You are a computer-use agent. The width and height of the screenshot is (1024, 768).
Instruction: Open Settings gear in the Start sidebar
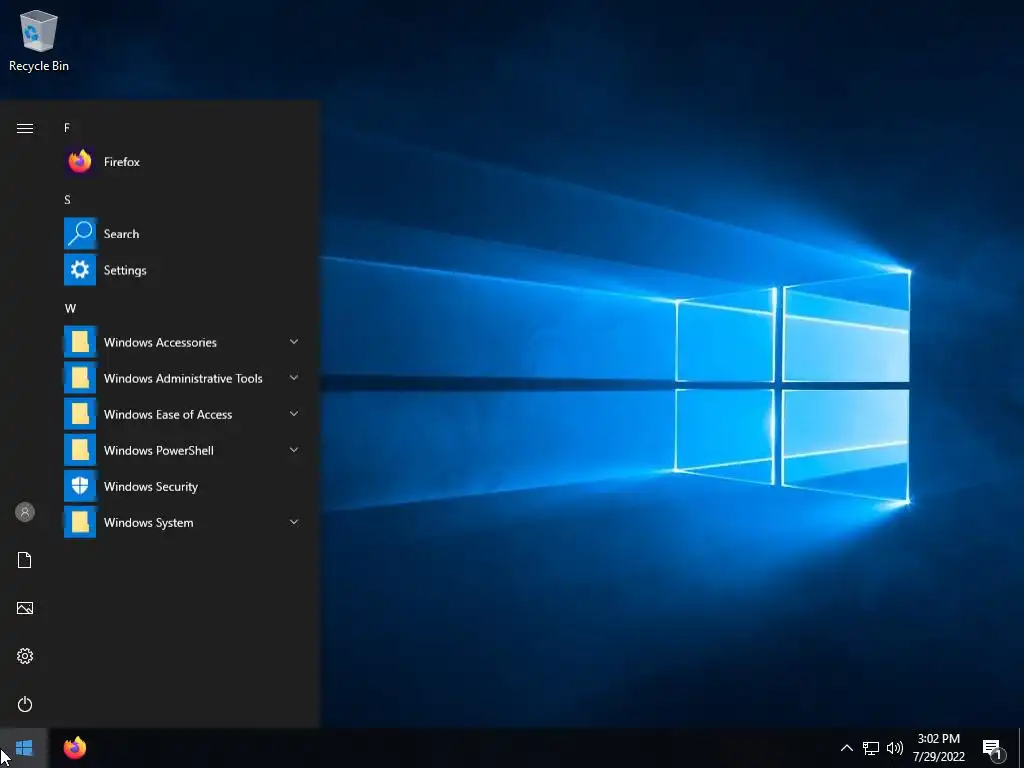pos(25,656)
